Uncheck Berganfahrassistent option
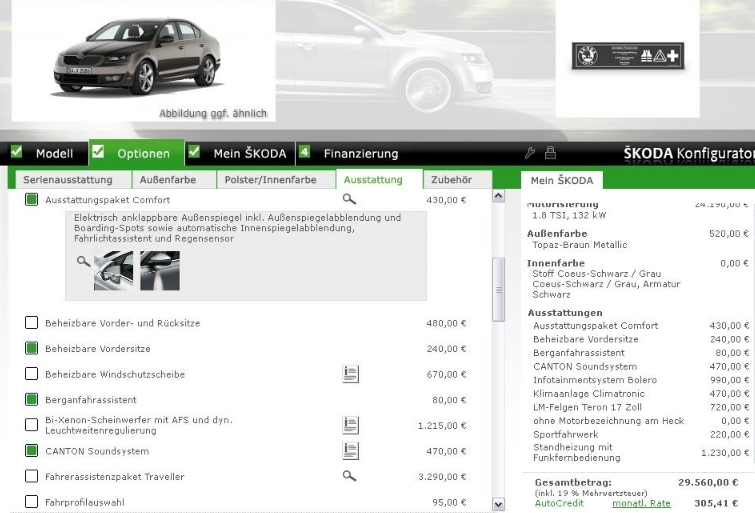 31,399
